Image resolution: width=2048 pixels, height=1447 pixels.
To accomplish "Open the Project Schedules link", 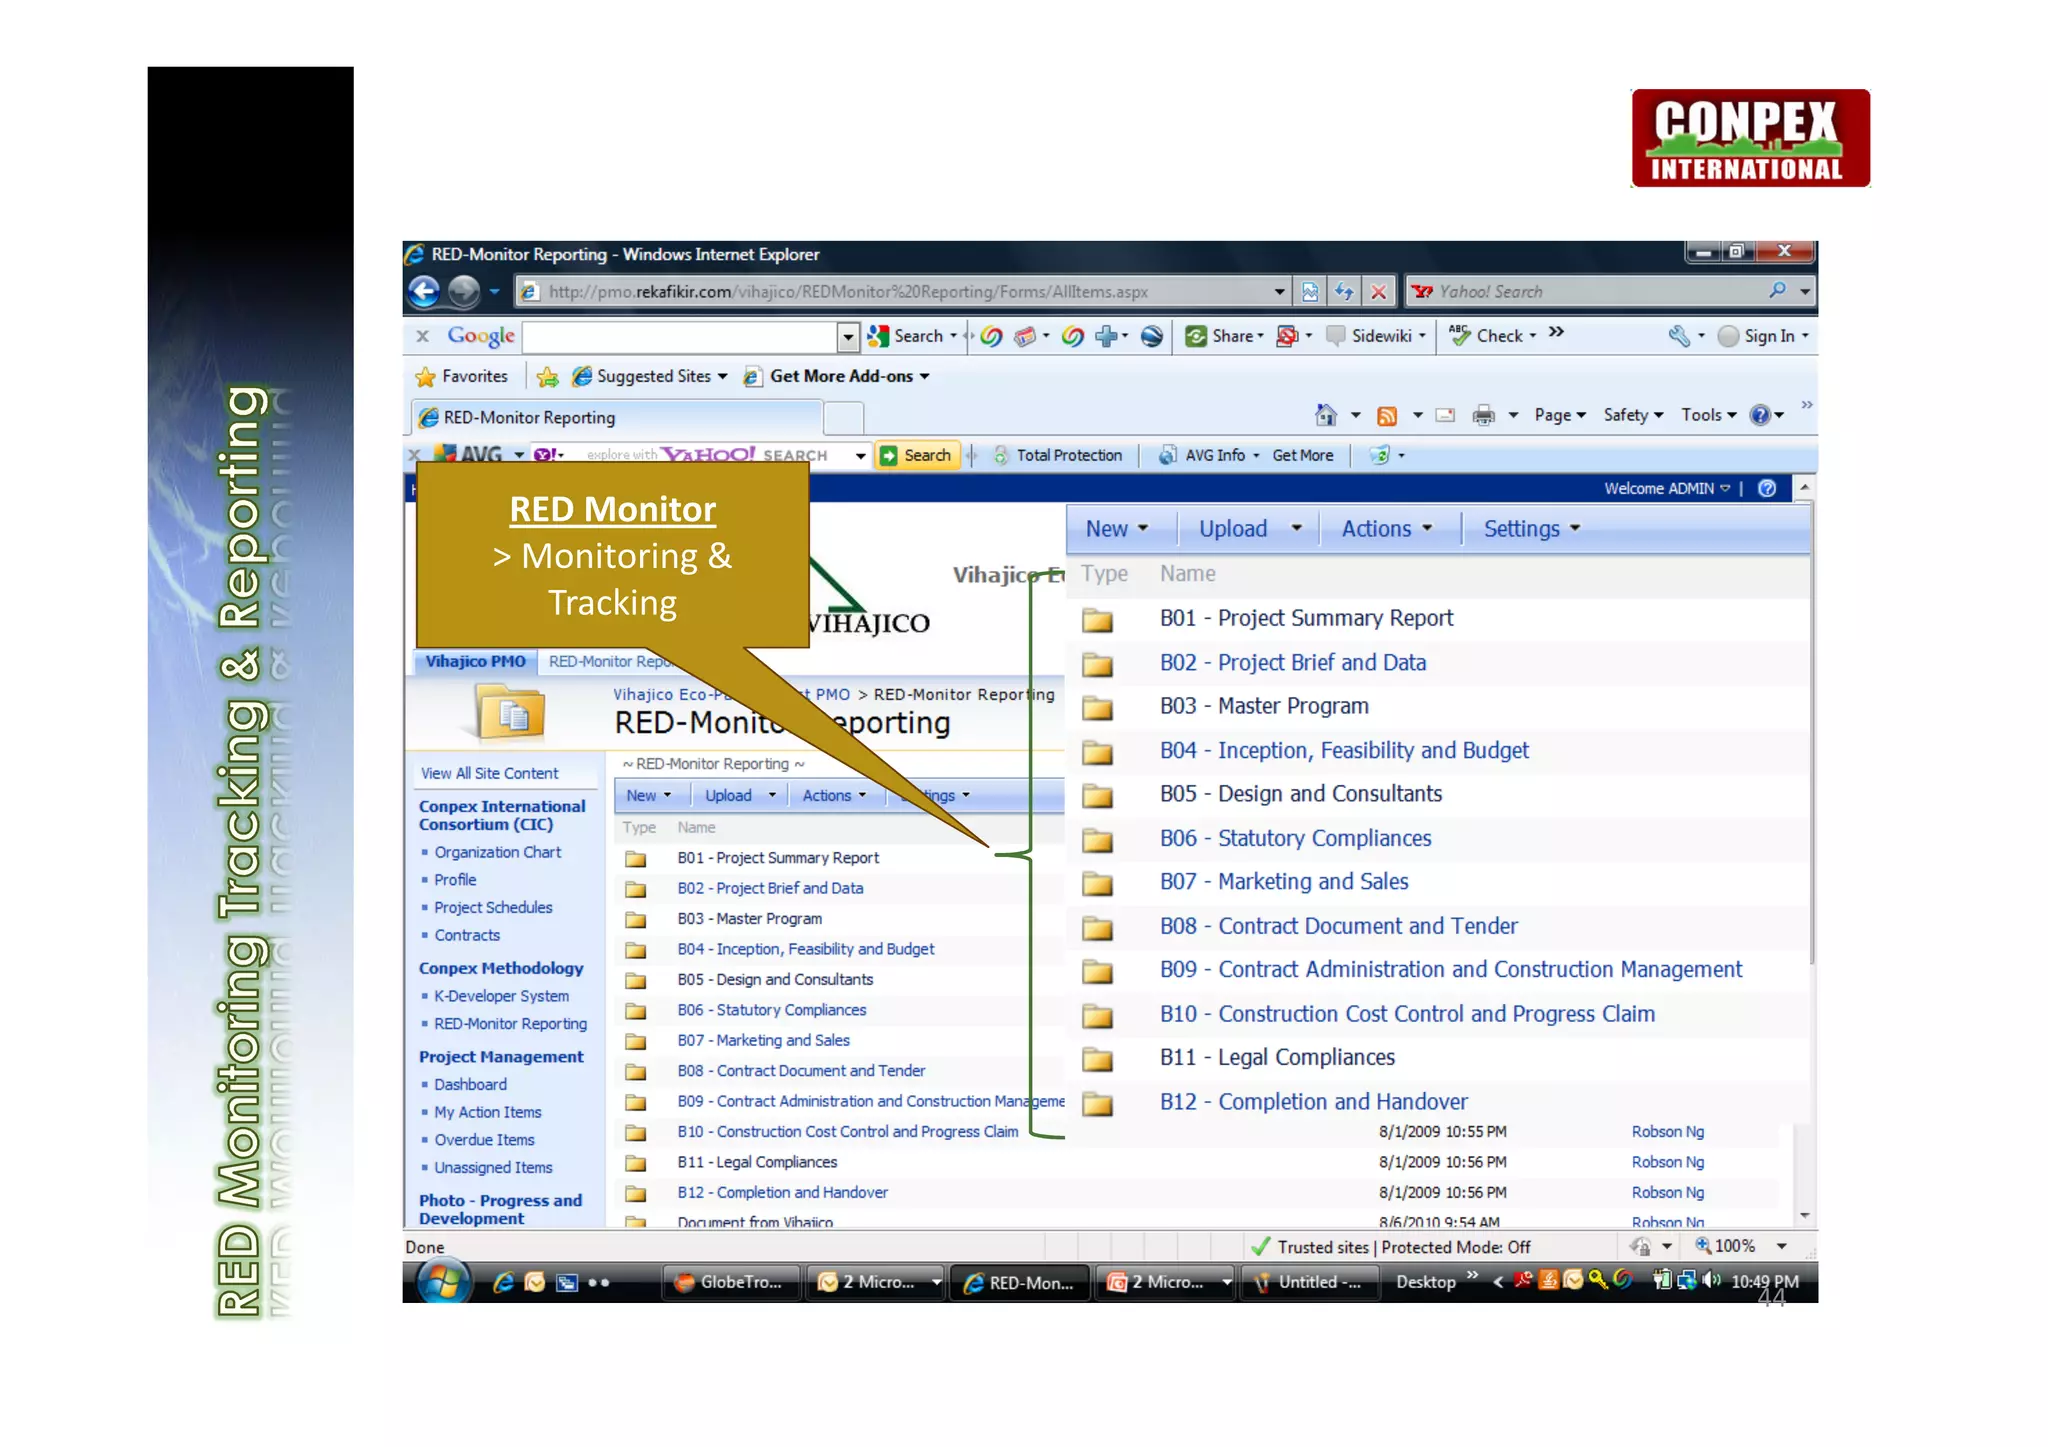I will [493, 907].
